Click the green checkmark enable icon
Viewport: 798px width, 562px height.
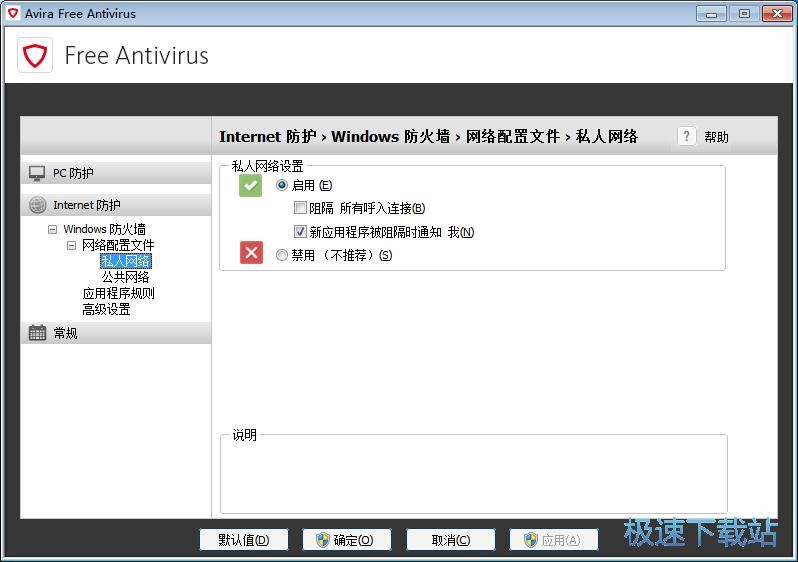click(x=250, y=185)
